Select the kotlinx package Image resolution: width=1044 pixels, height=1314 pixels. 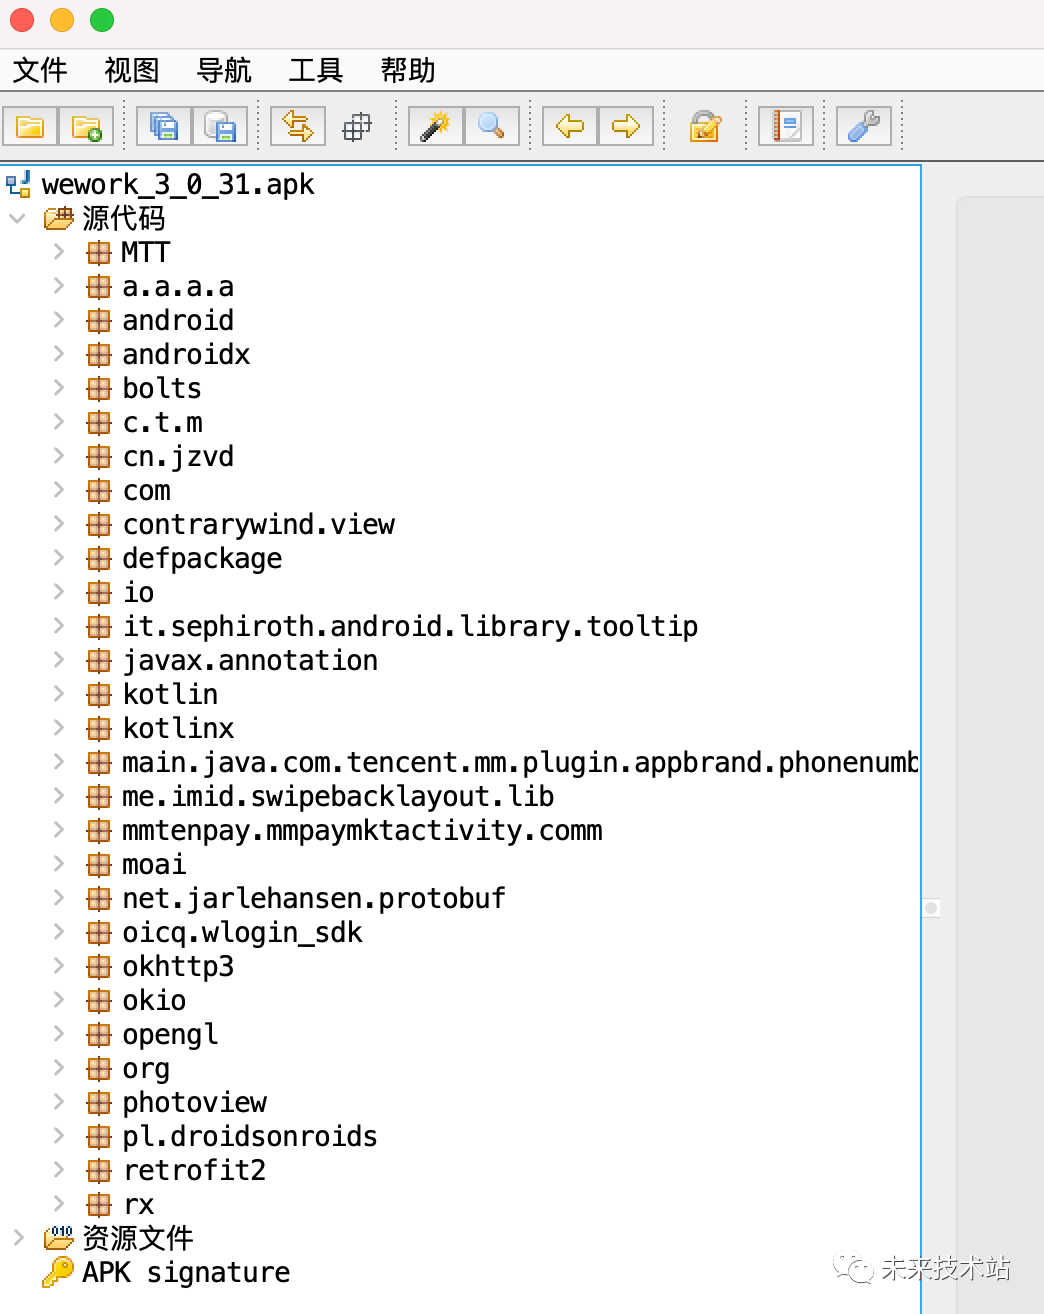click(178, 729)
